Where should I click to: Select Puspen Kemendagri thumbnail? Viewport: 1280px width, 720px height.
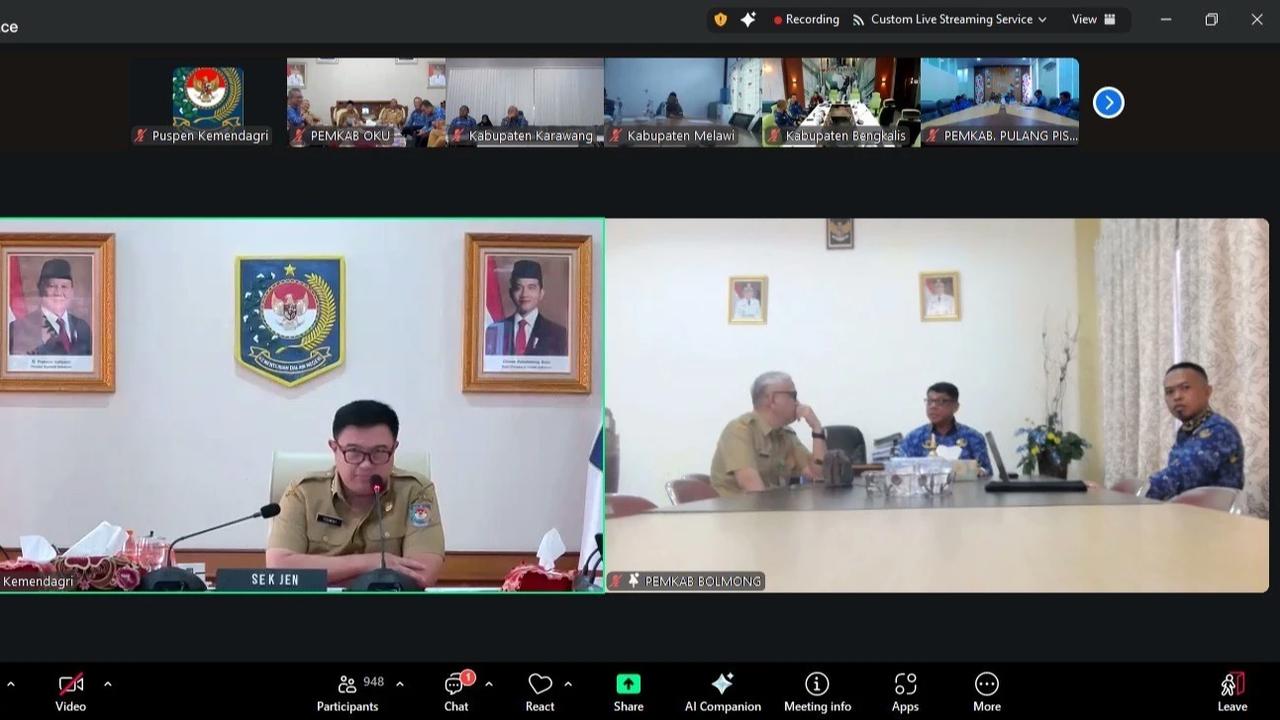(208, 102)
